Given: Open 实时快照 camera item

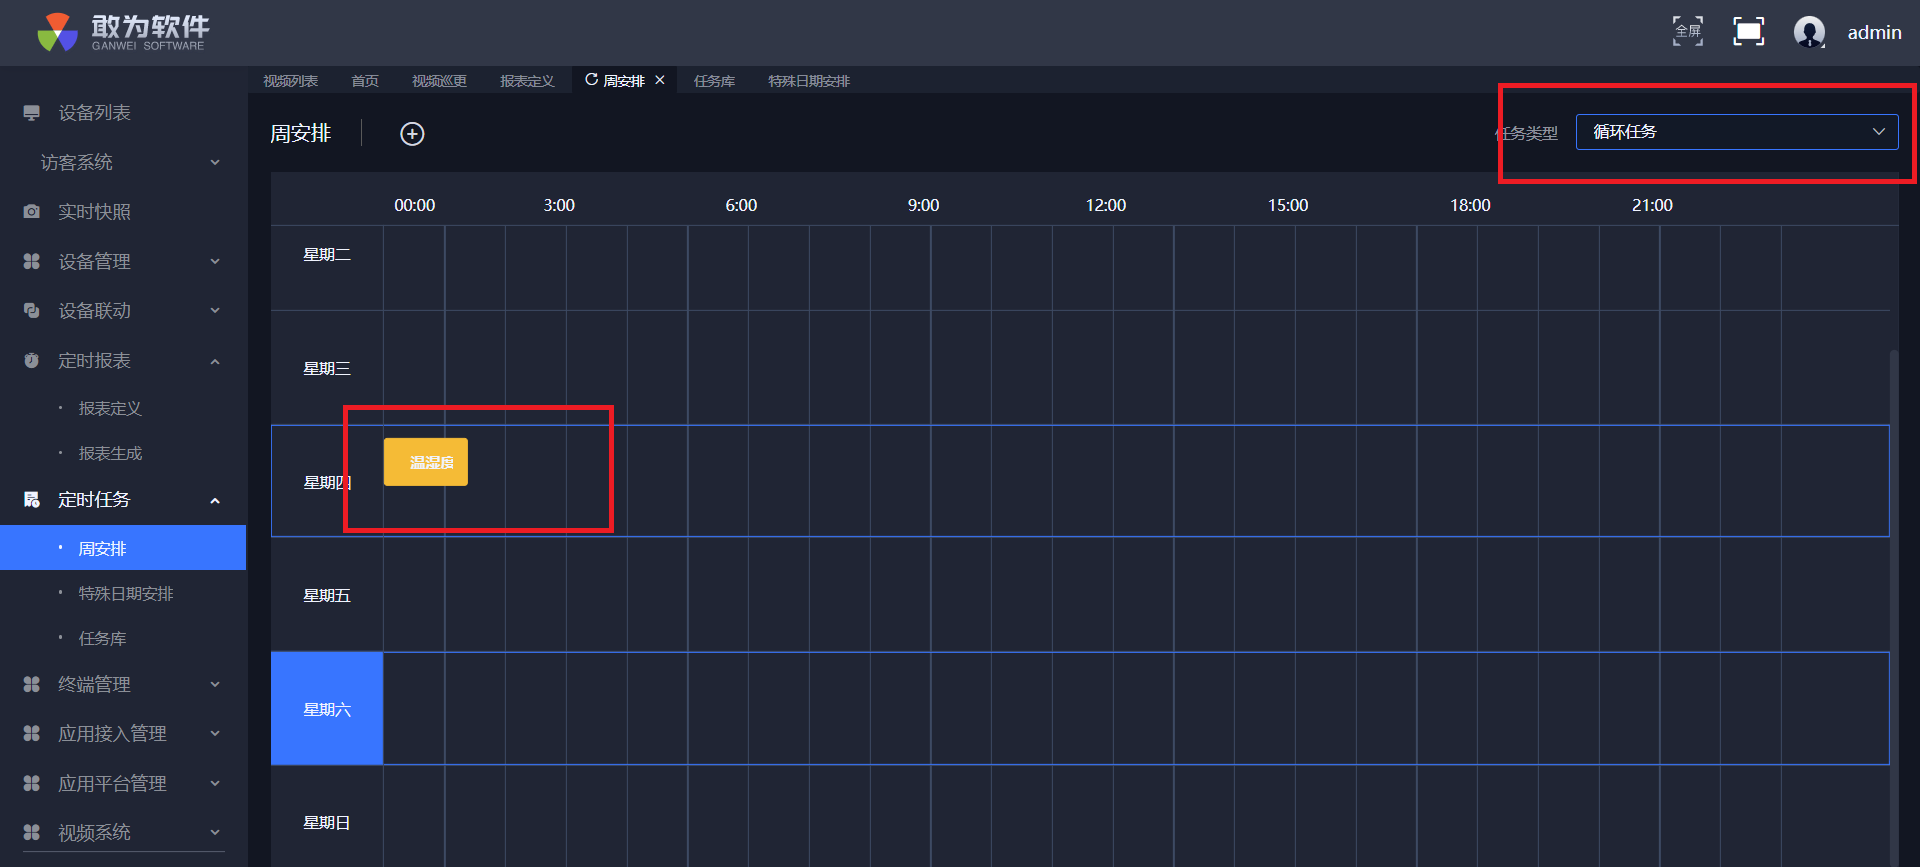Looking at the screenshot, I should [x=94, y=212].
